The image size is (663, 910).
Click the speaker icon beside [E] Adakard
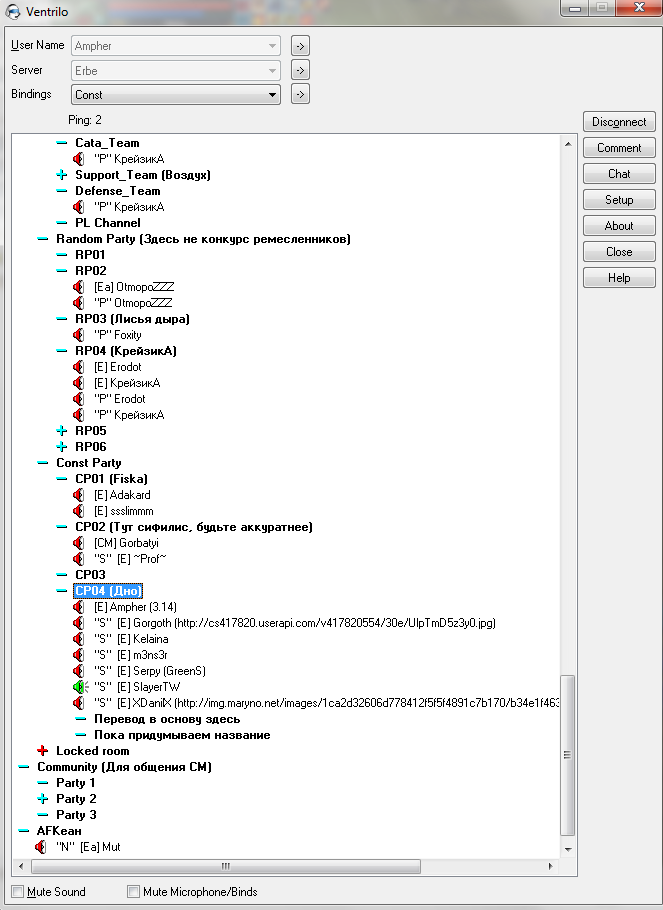point(78,495)
